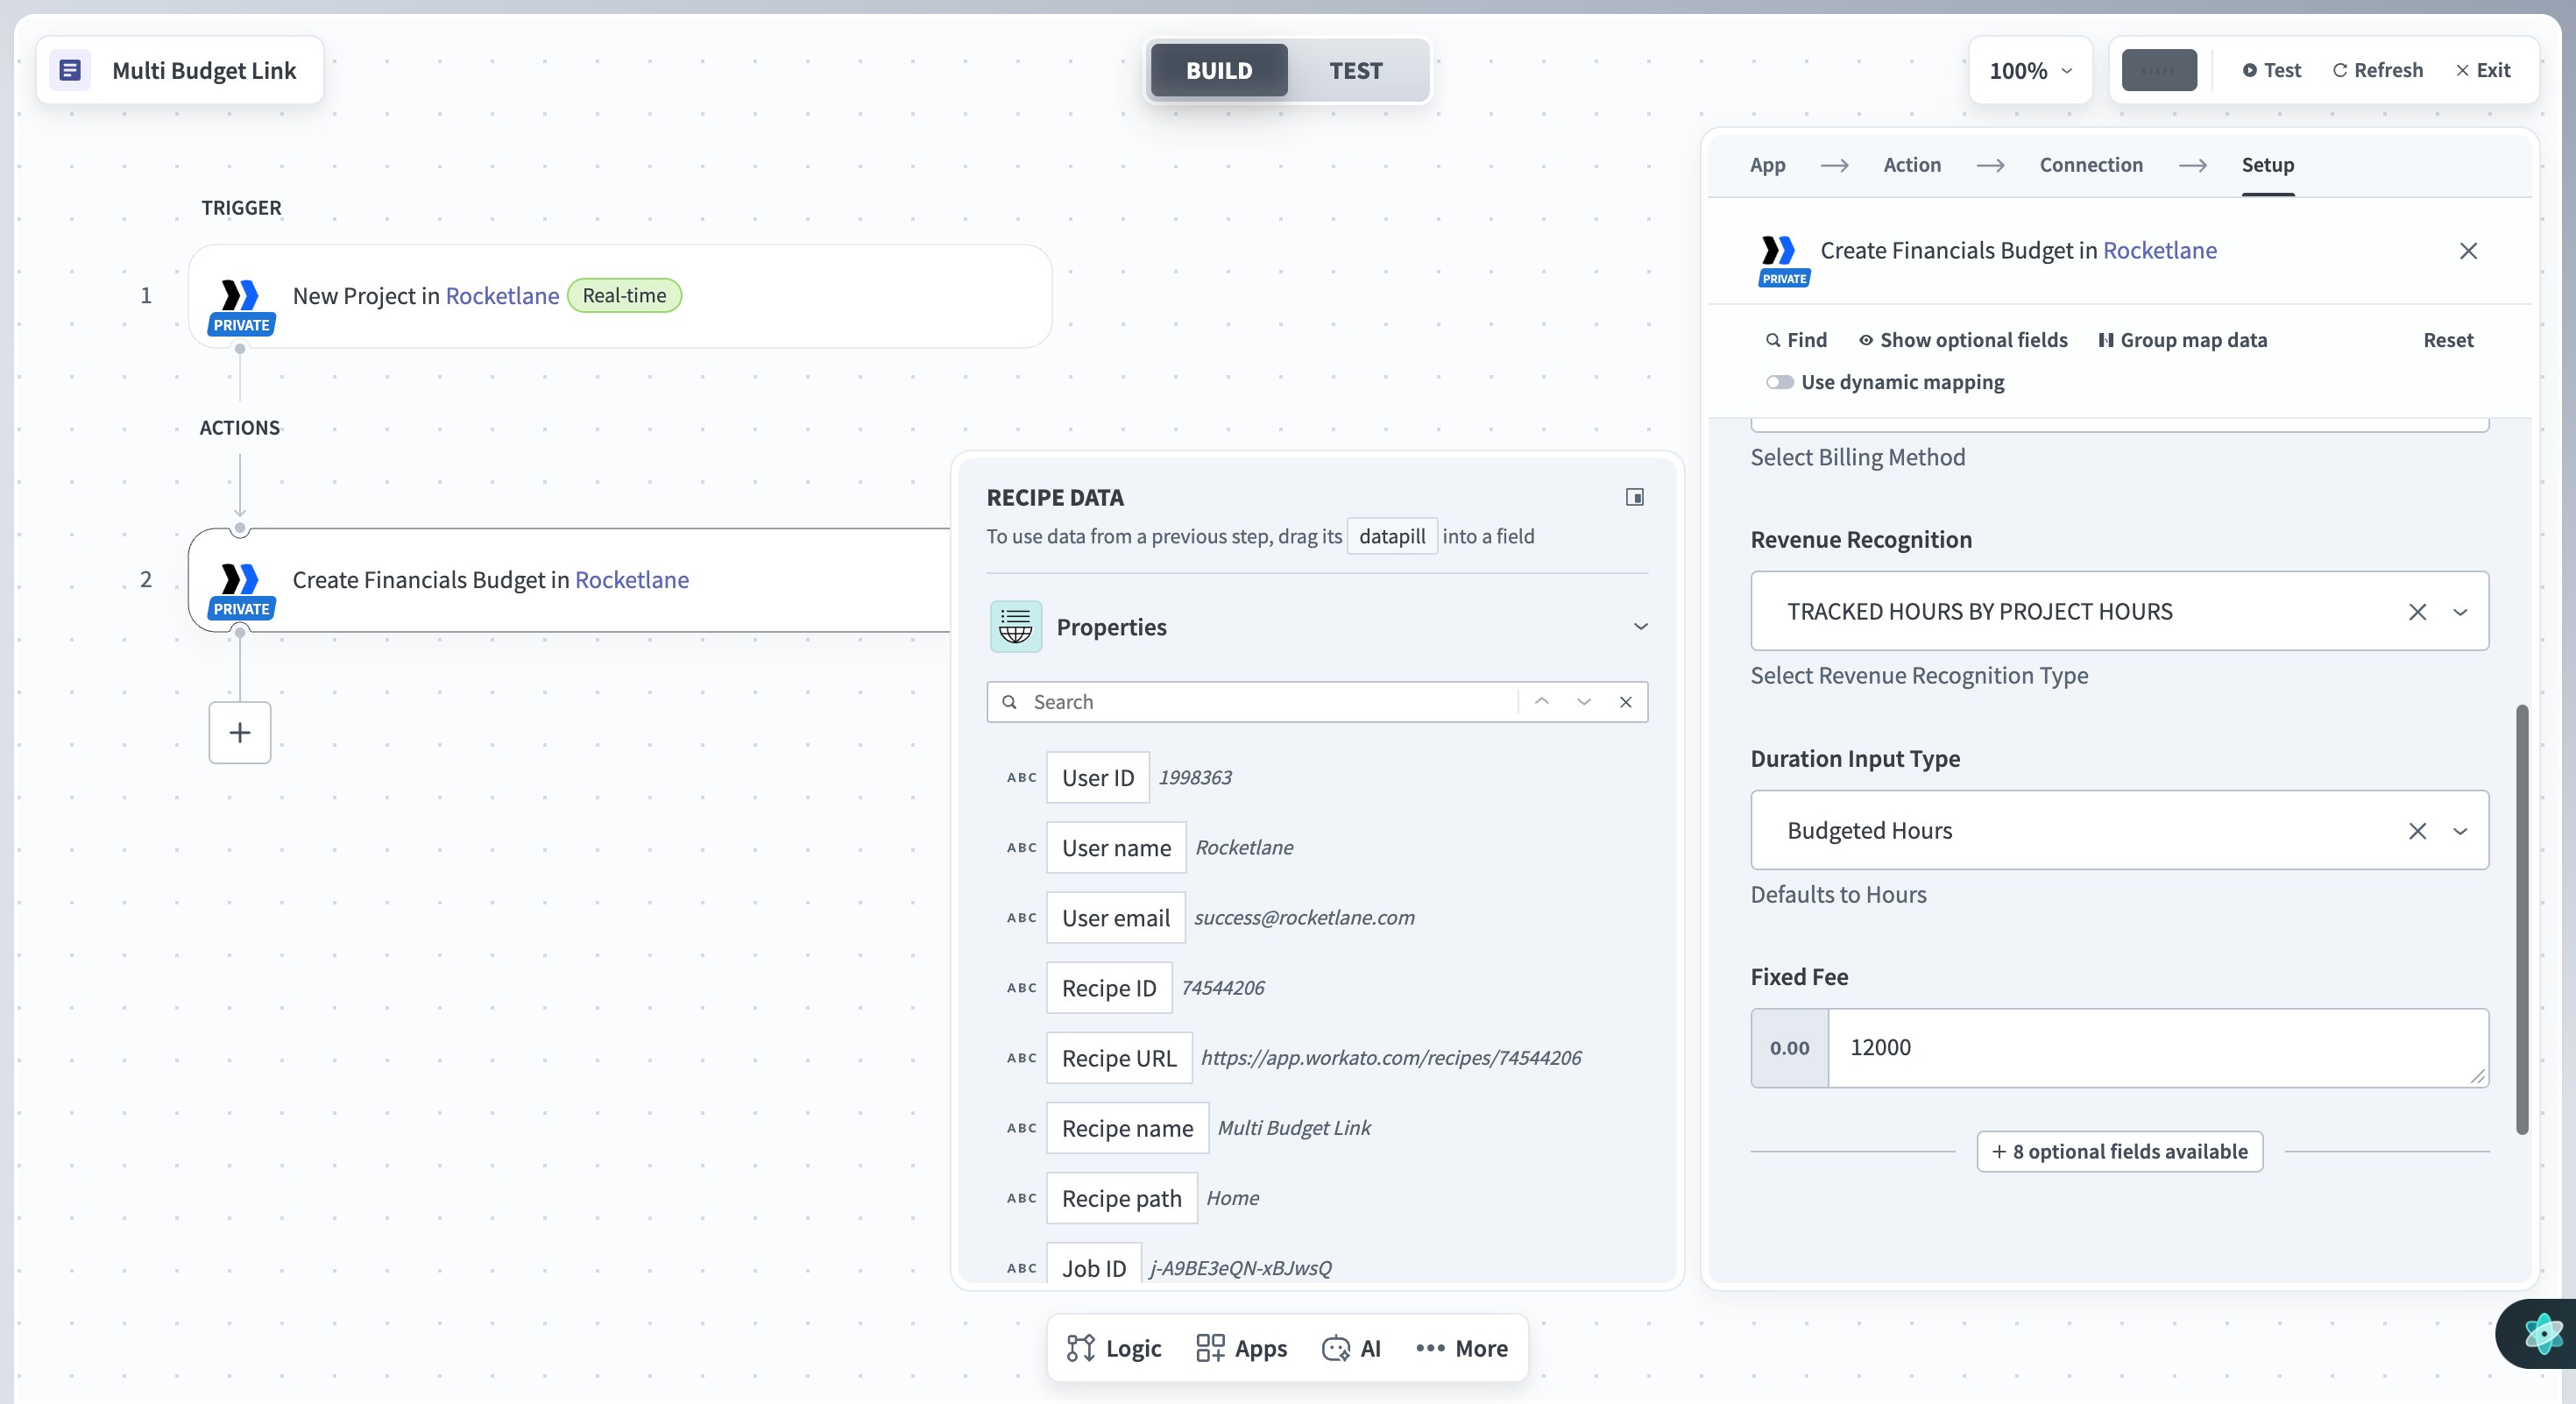Open Rocketlane link in setup panel header
2576x1404 pixels.
click(2160, 250)
